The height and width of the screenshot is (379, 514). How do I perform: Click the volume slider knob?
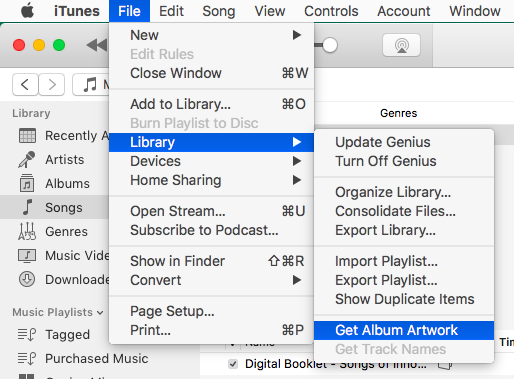330,45
